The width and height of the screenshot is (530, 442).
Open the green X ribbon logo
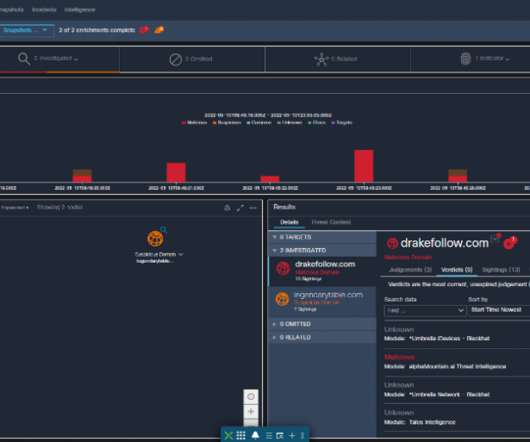coord(228,435)
